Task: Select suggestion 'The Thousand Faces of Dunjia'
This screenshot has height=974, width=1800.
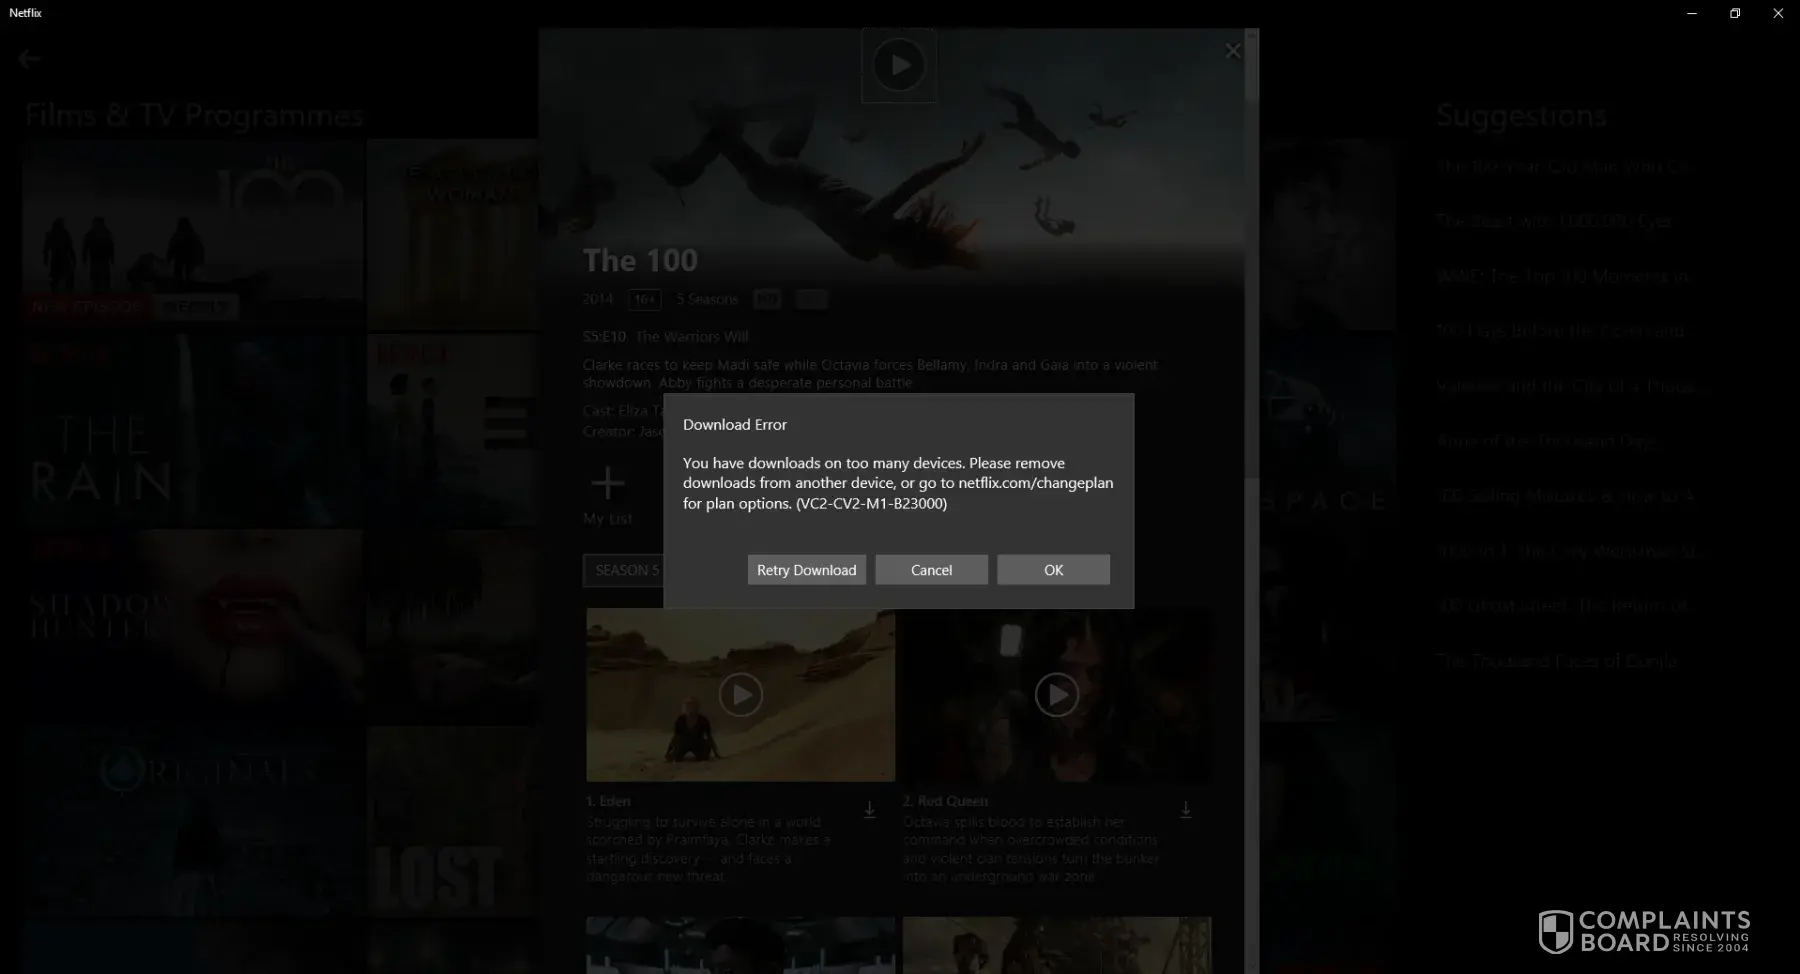Action: pyautogui.click(x=1556, y=661)
